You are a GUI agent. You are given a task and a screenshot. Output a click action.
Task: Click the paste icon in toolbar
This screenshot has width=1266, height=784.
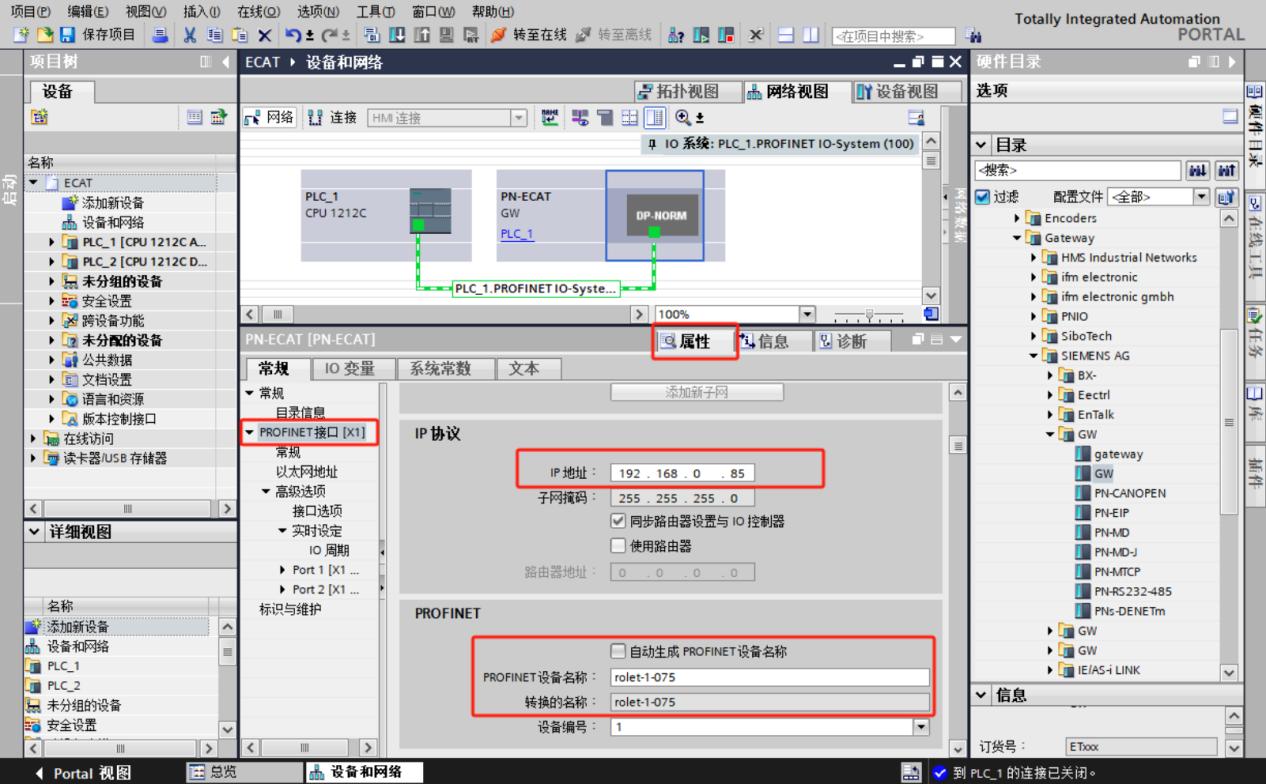(x=239, y=36)
